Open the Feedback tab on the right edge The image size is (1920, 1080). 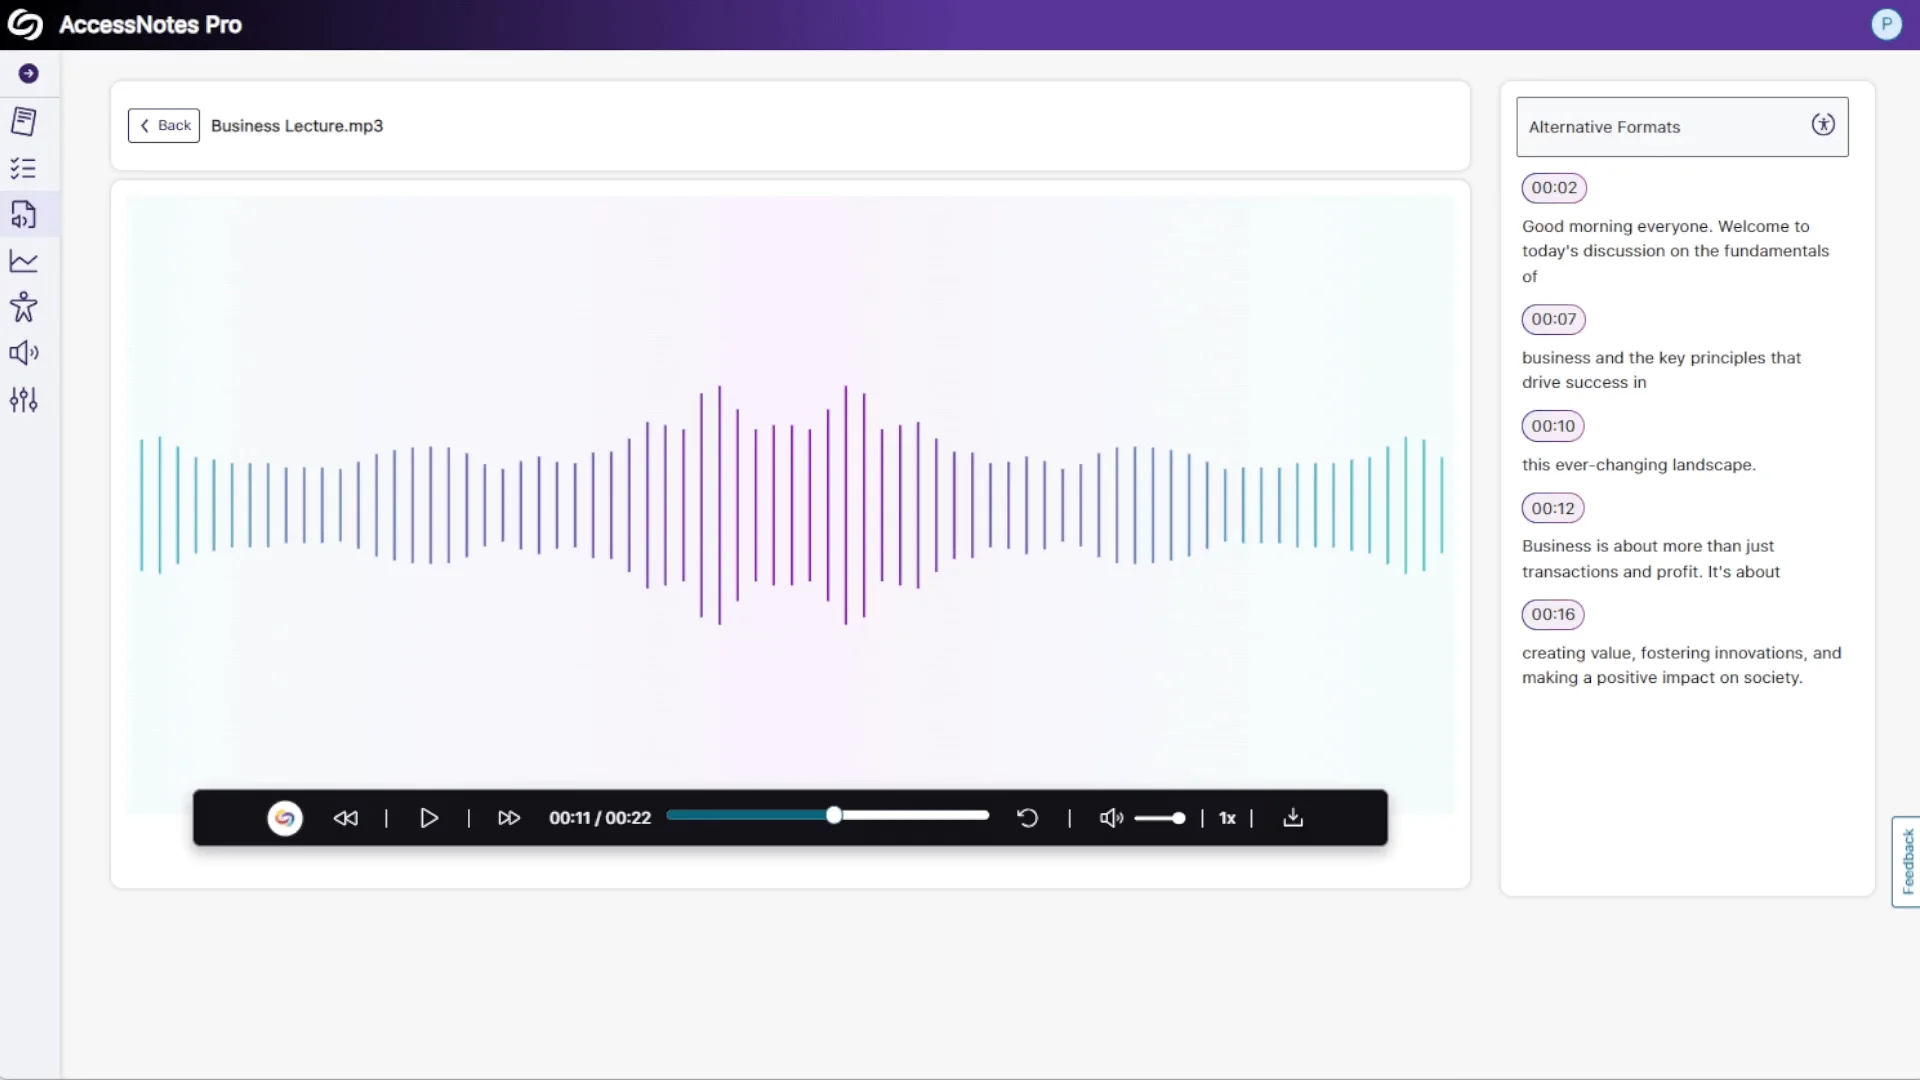click(1906, 862)
